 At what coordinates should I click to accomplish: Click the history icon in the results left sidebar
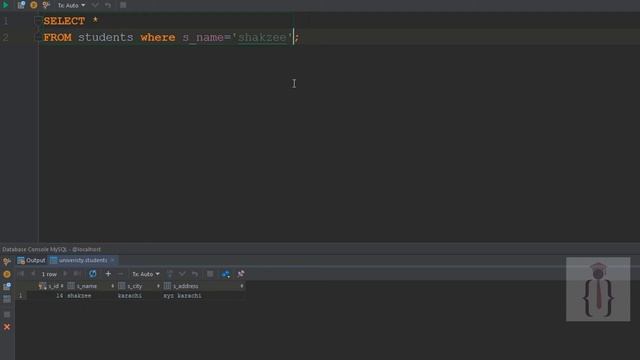(x=7, y=287)
